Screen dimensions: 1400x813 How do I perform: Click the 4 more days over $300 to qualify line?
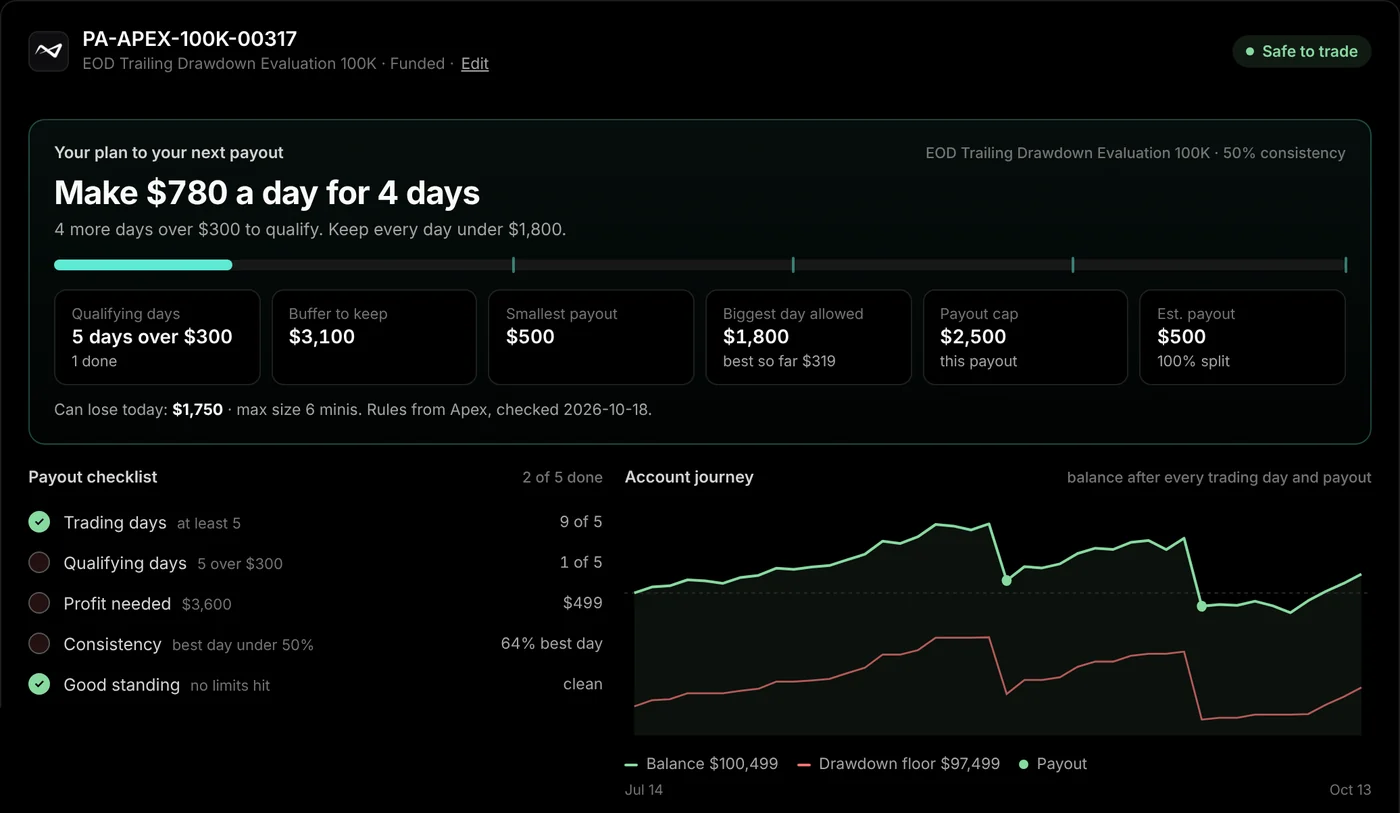(x=310, y=230)
